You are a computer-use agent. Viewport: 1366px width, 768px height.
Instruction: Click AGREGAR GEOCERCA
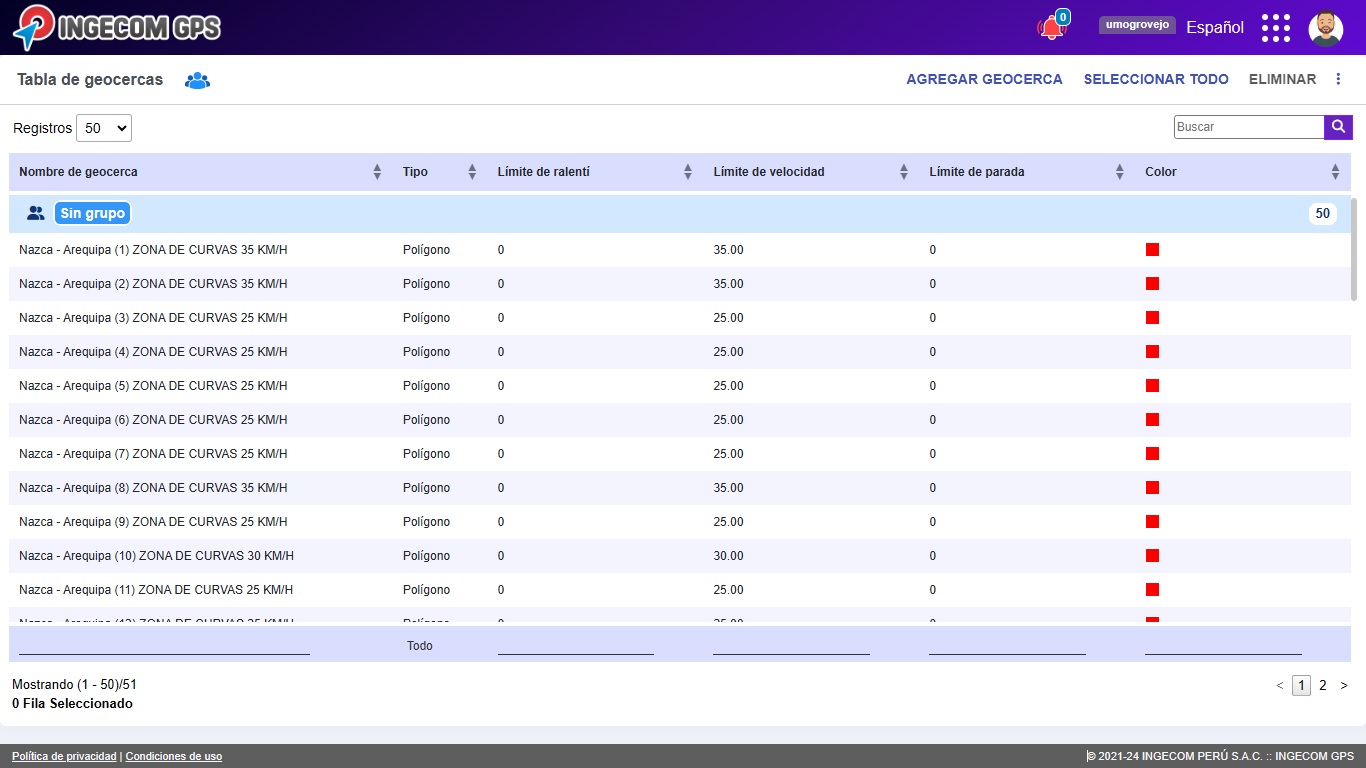[984, 79]
